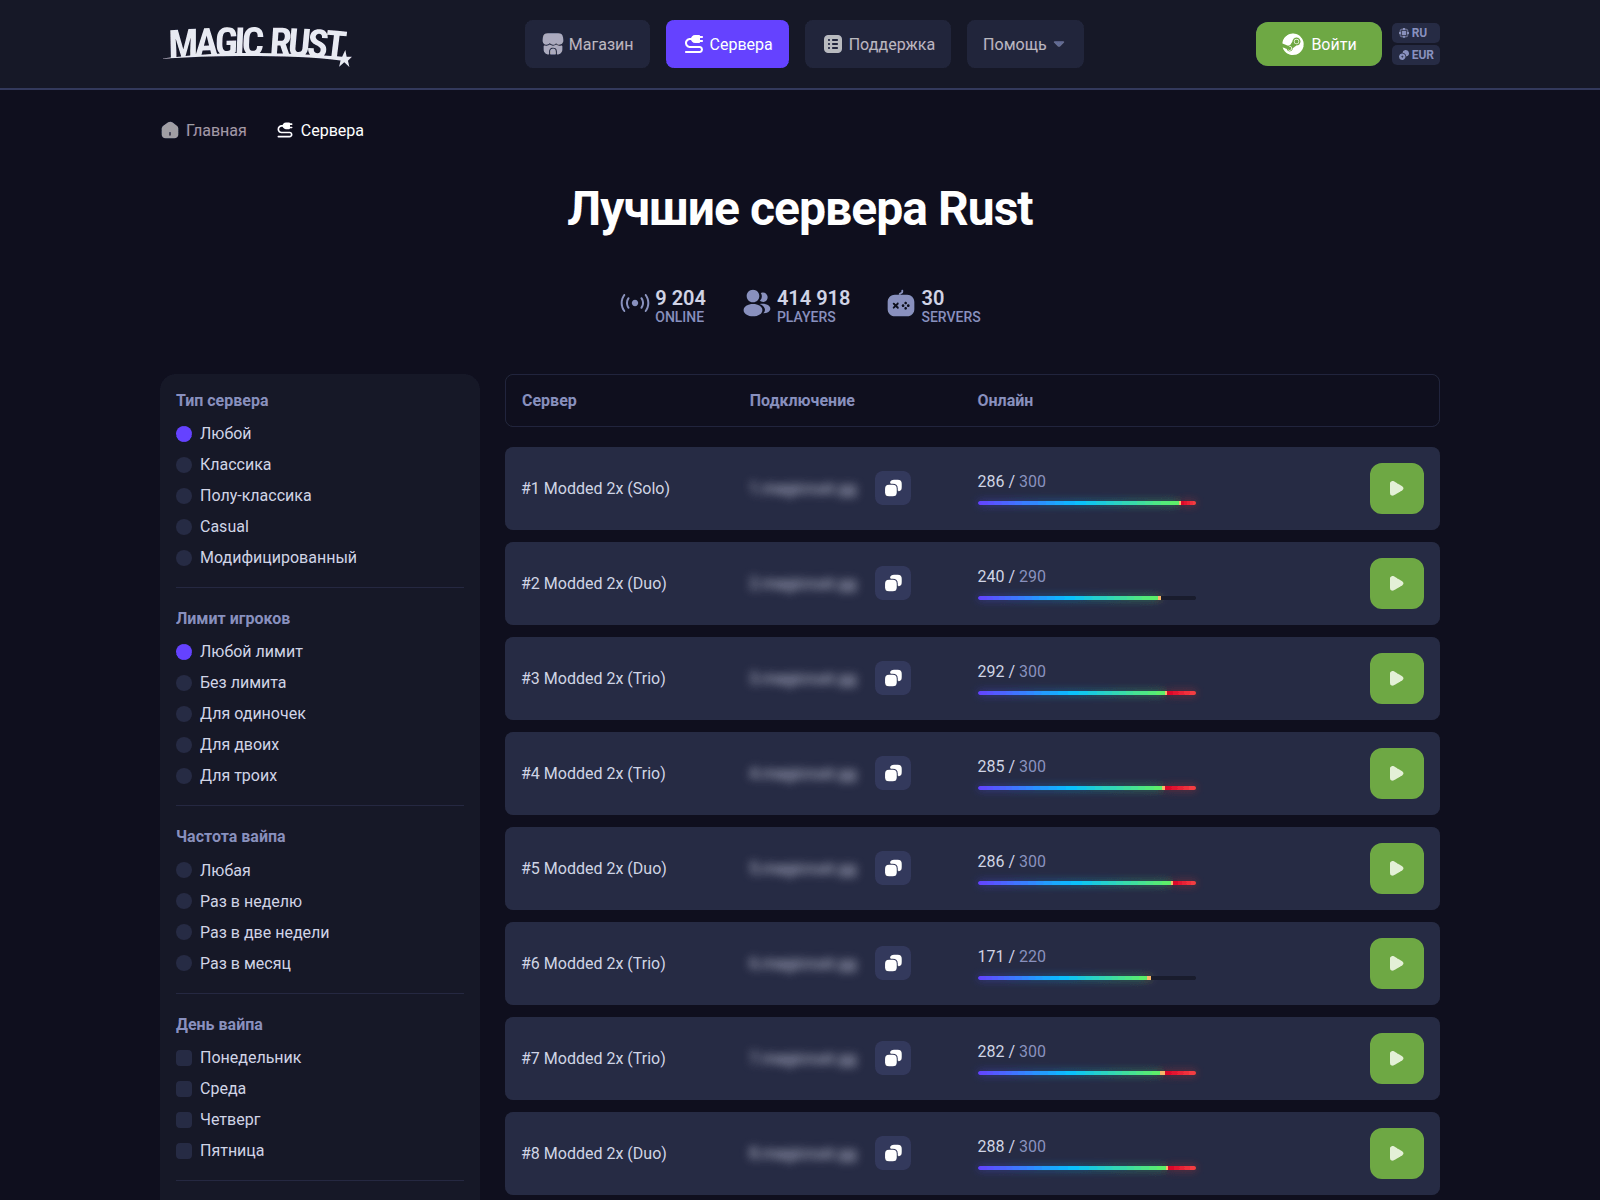This screenshot has width=1600, height=1200.
Task: Click the Magic Rust logo
Action: click(x=256, y=44)
